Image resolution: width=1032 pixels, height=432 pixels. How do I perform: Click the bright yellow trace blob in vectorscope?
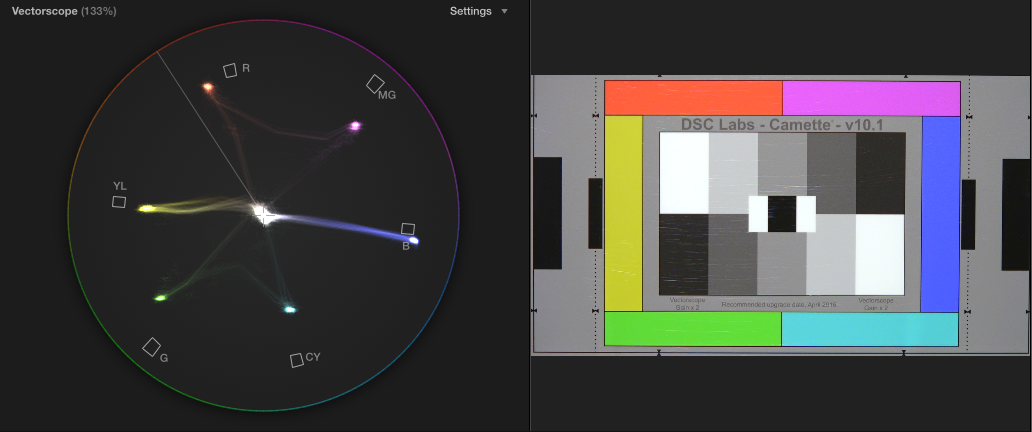[147, 209]
